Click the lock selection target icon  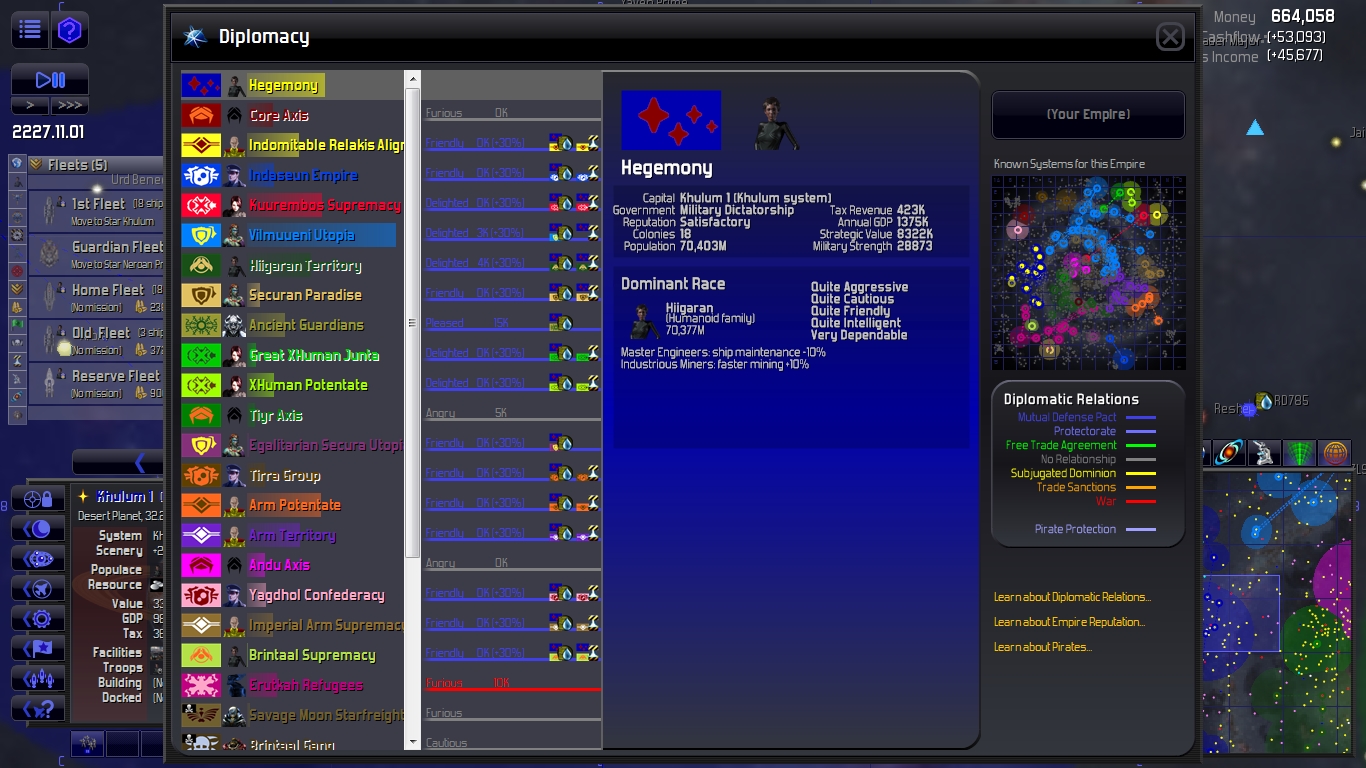39,498
